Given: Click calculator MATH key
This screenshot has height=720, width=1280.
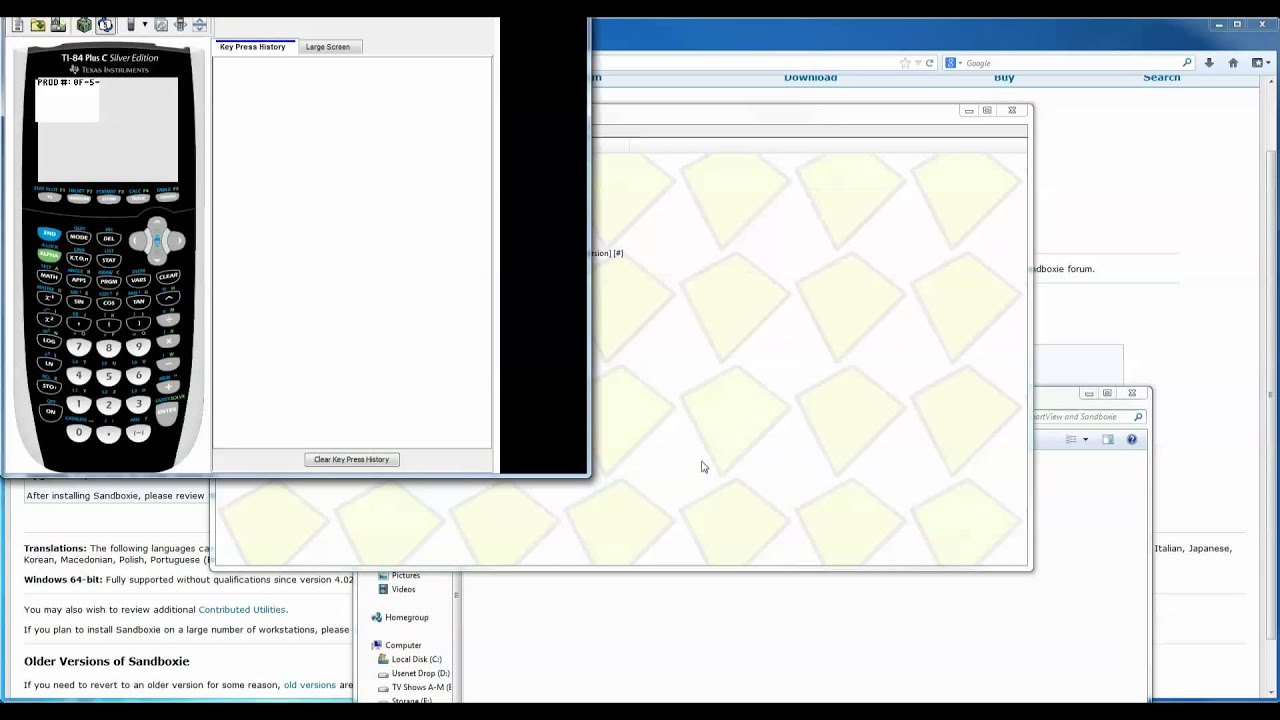Looking at the screenshot, I should click(49, 276).
